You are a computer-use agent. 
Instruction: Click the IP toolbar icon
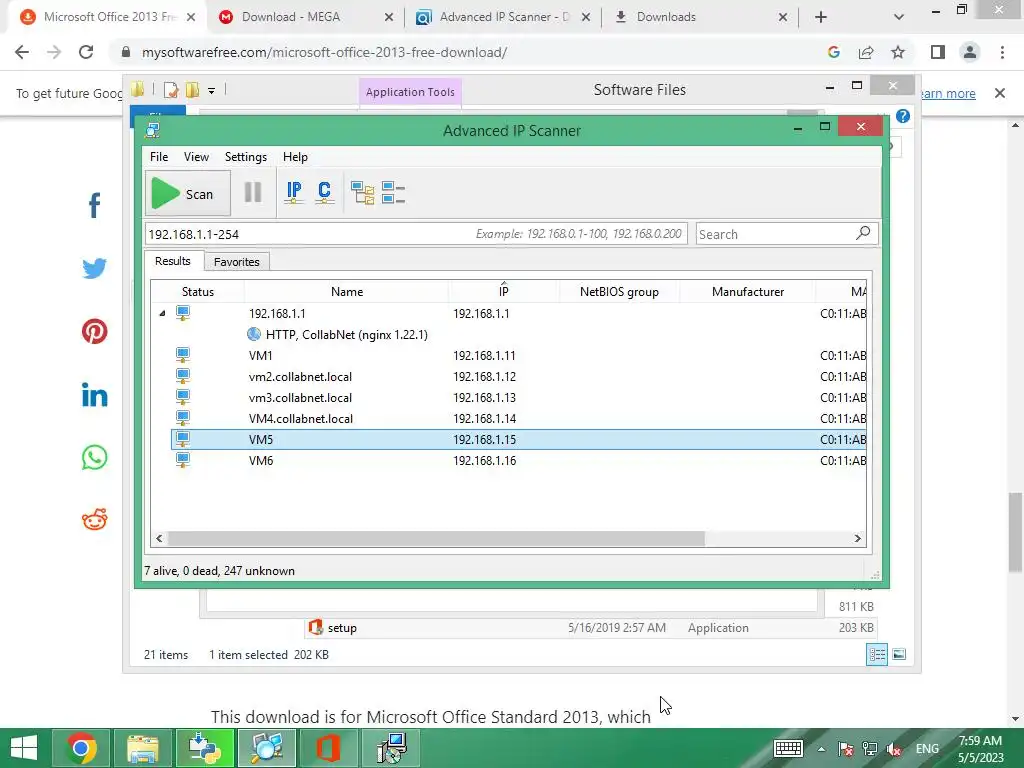pos(294,193)
